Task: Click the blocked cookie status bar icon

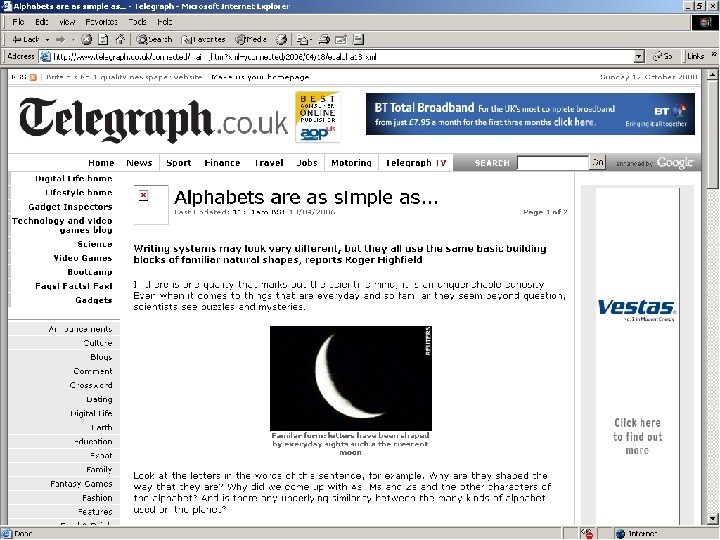Action: click(x=587, y=534)
